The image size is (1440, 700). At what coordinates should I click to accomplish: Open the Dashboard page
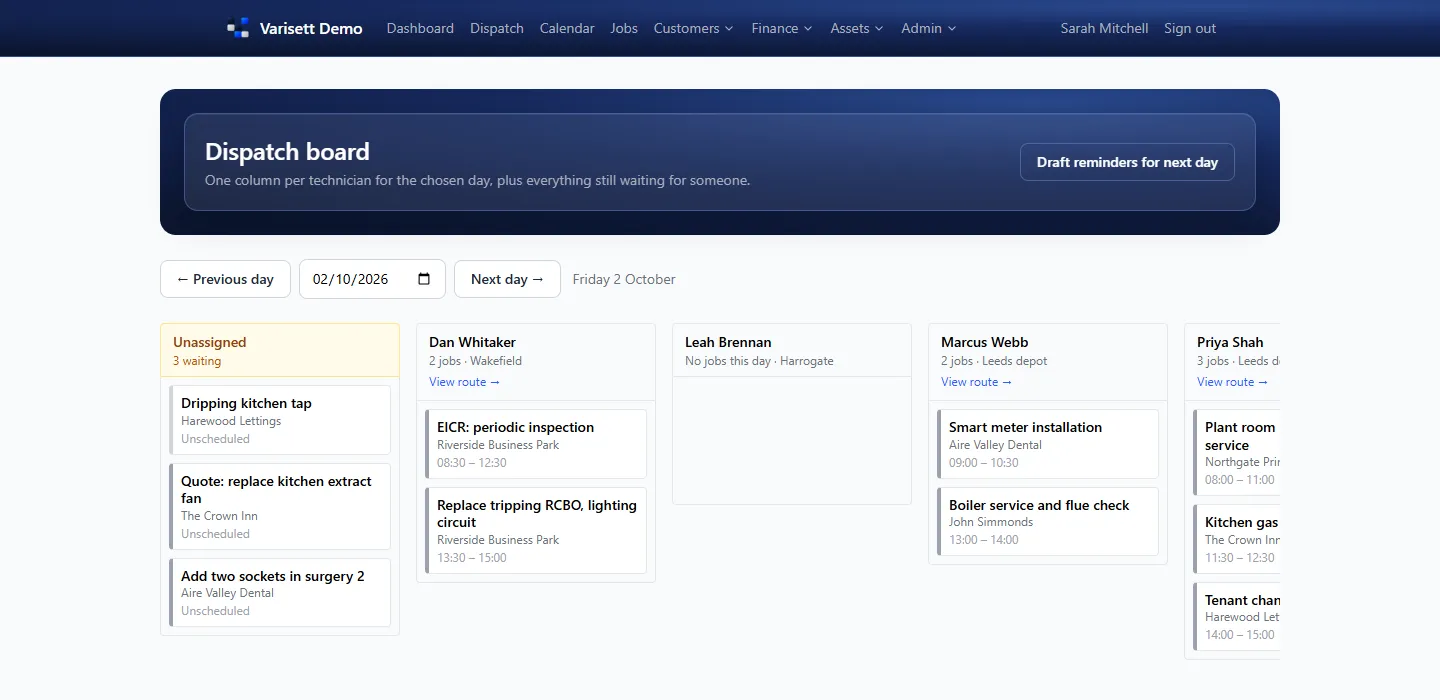click(420, 28)
